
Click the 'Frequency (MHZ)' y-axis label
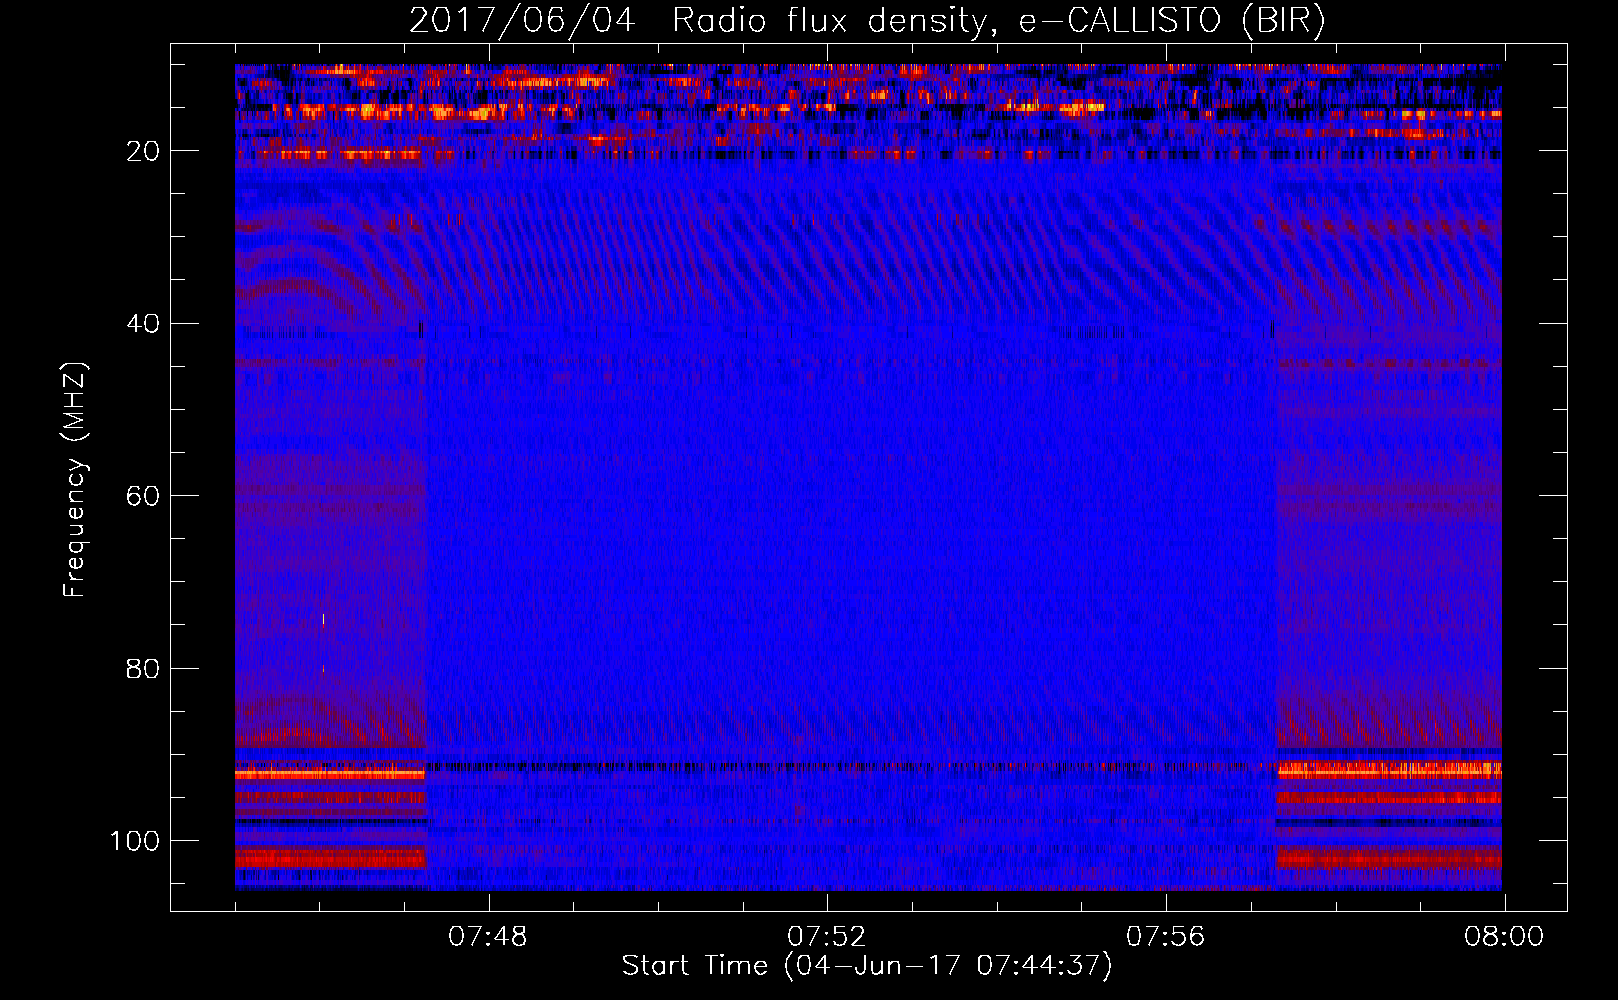pos(75,480)
